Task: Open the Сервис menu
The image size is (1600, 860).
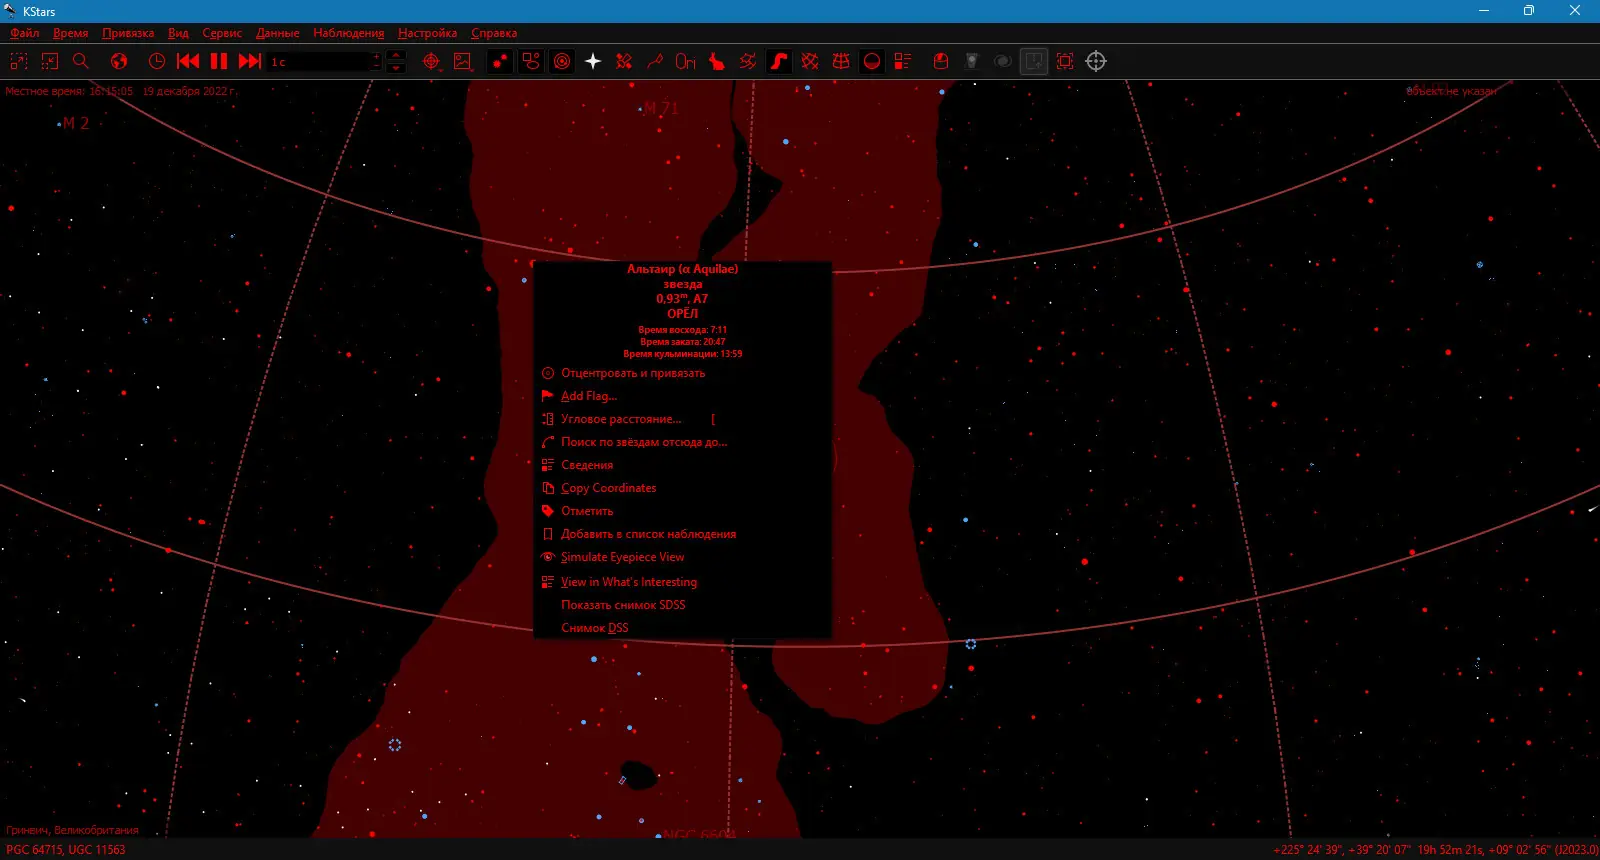Action: [x=222, y=33]
